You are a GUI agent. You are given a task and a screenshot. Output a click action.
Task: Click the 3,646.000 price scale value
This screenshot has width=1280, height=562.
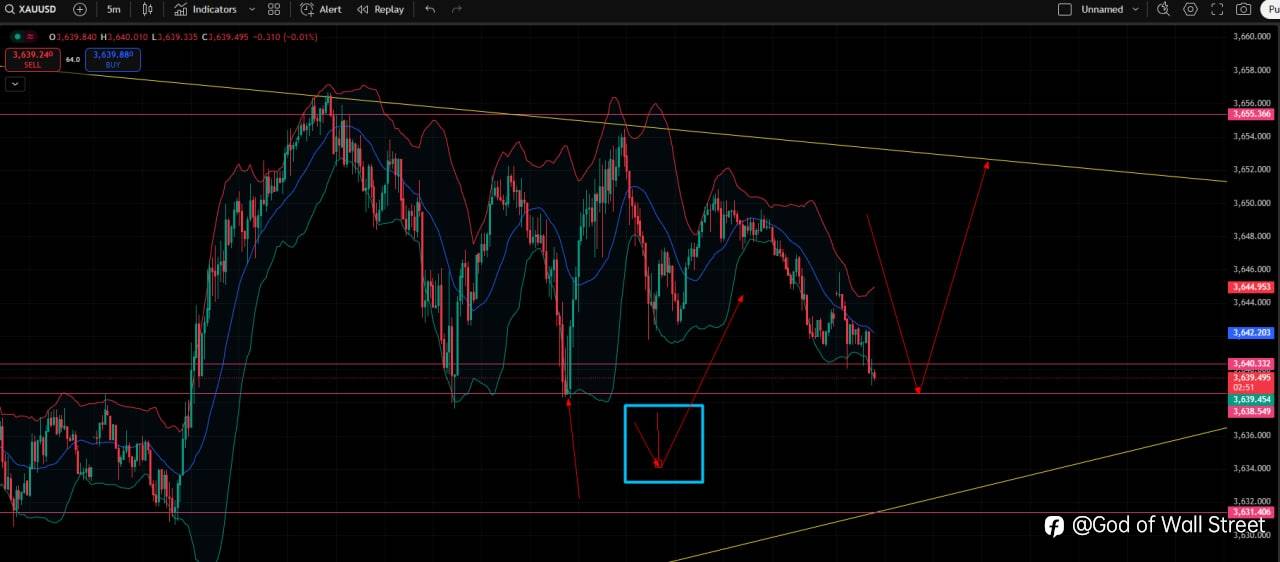(1252, 269)
